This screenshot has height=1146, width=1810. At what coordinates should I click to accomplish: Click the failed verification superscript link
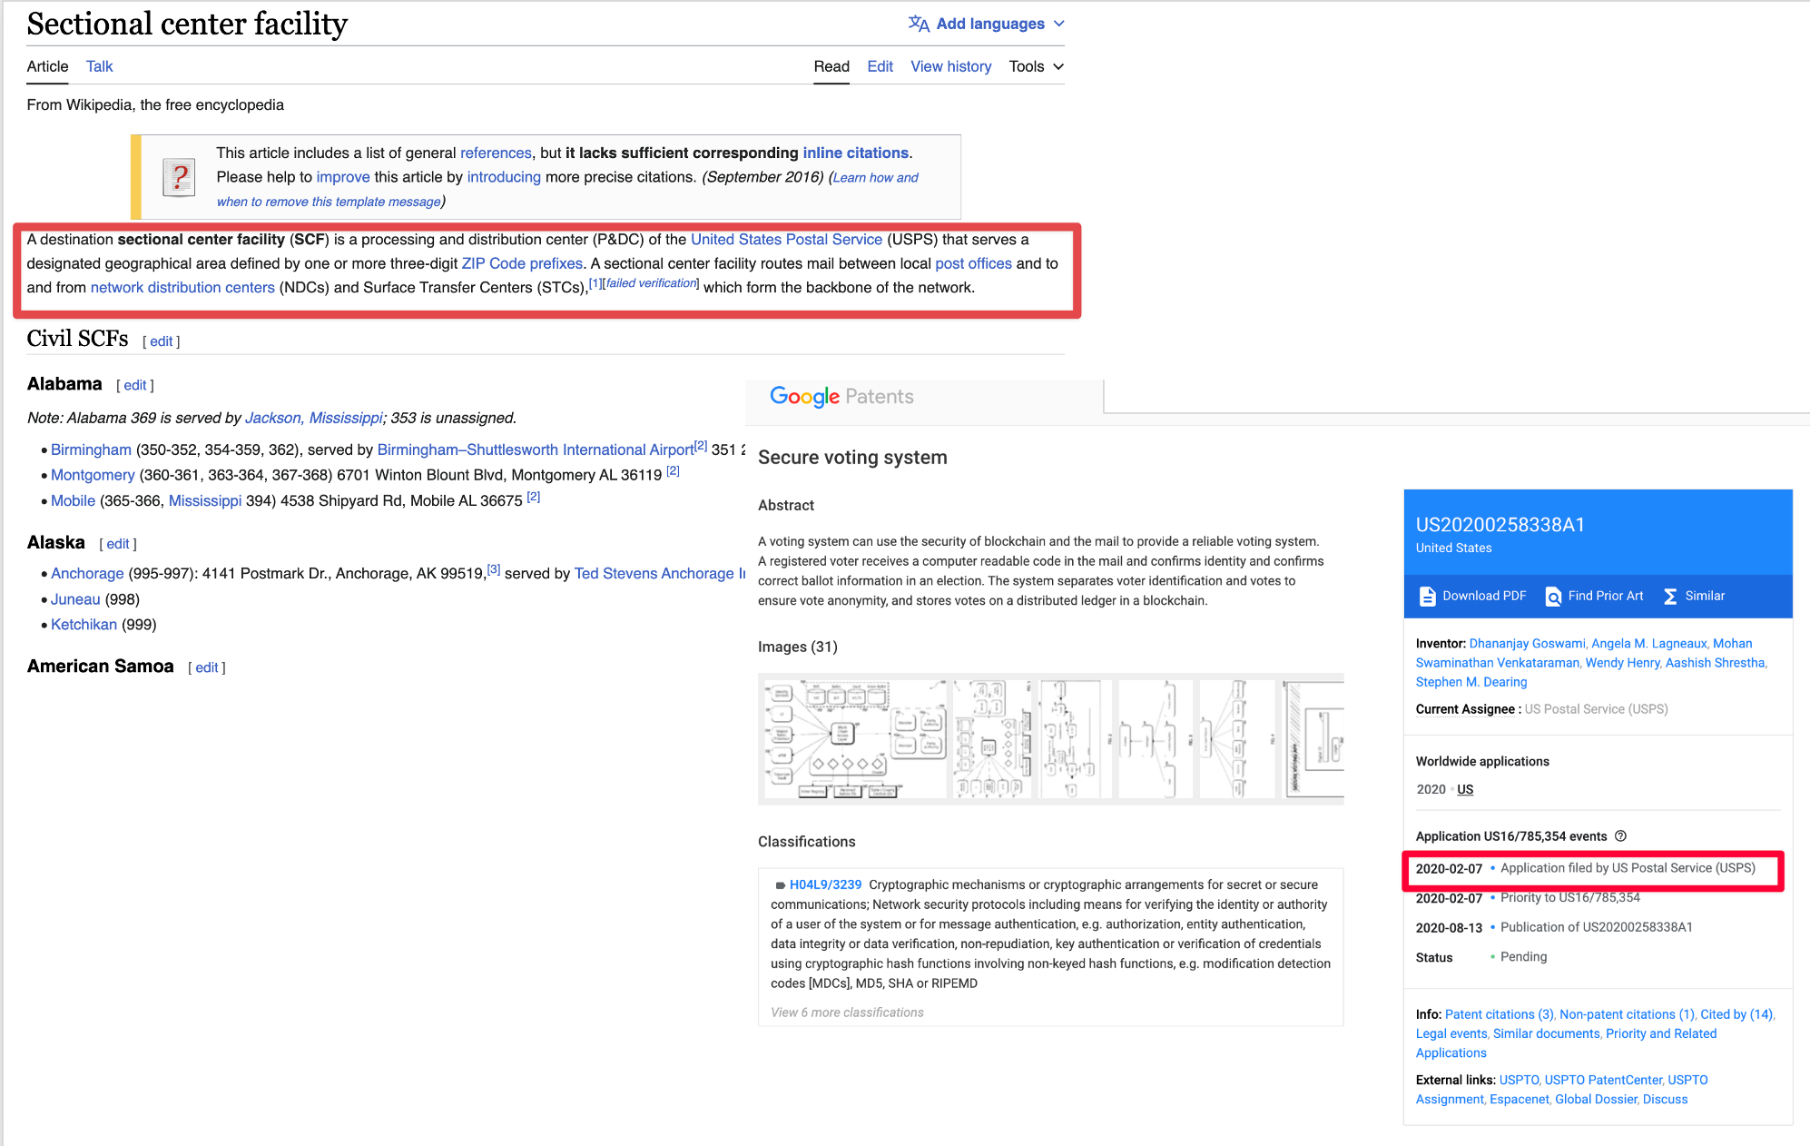[x=651, y=283]
